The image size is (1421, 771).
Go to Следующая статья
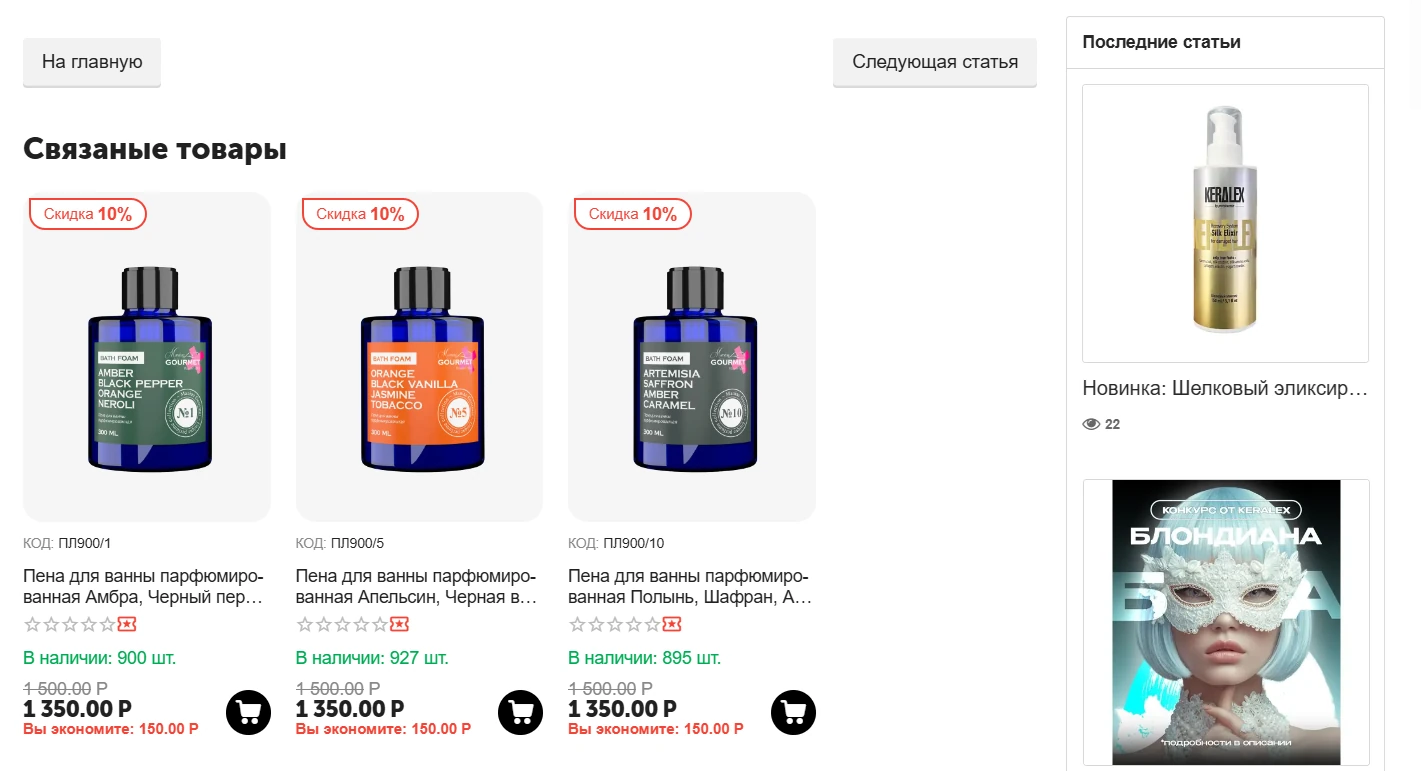coord(935,62)
